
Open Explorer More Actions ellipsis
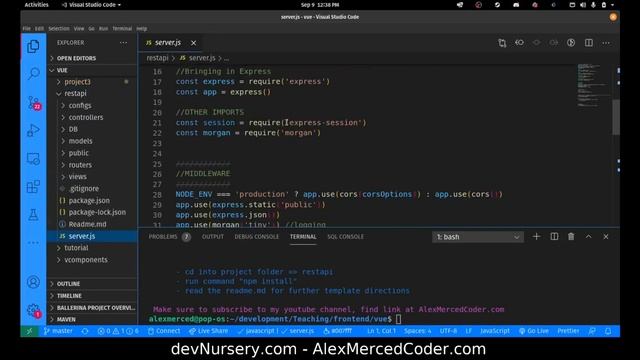point(123,42)
